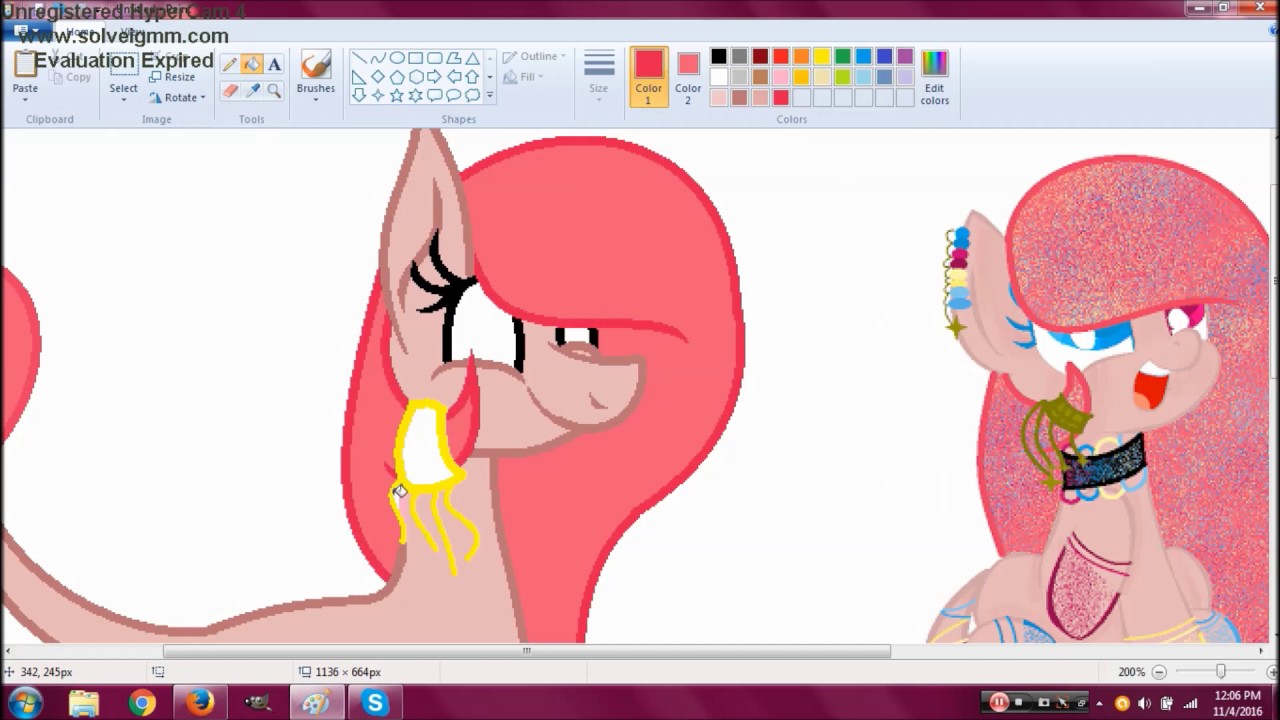The height and width of the screenshot is (720, 1280).
Task: Switch to the Home ribbon tab
Action: click(78, 32)
